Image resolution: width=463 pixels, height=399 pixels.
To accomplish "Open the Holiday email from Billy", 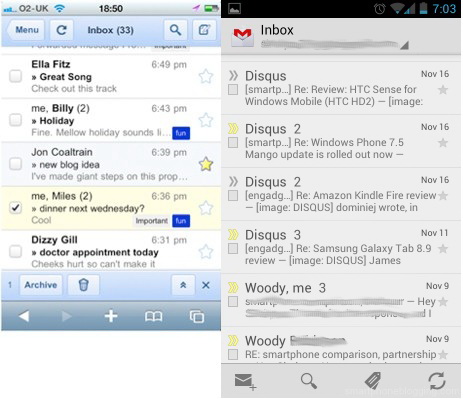I will click(111, 121).
